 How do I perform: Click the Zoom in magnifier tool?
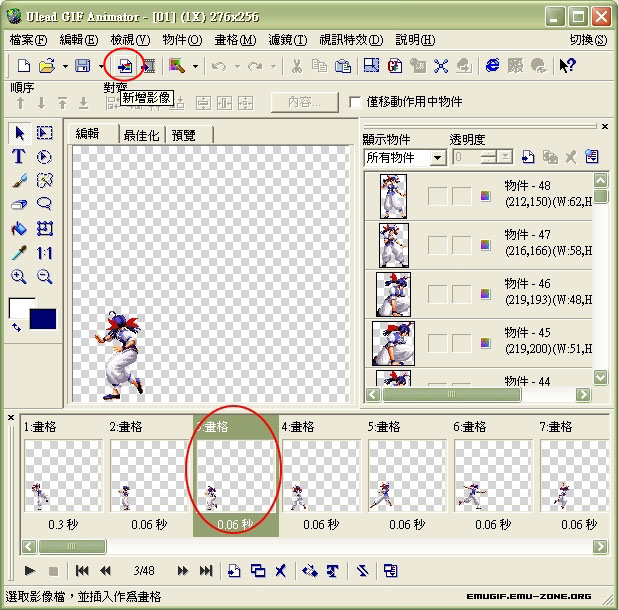[x=19, y=277]
